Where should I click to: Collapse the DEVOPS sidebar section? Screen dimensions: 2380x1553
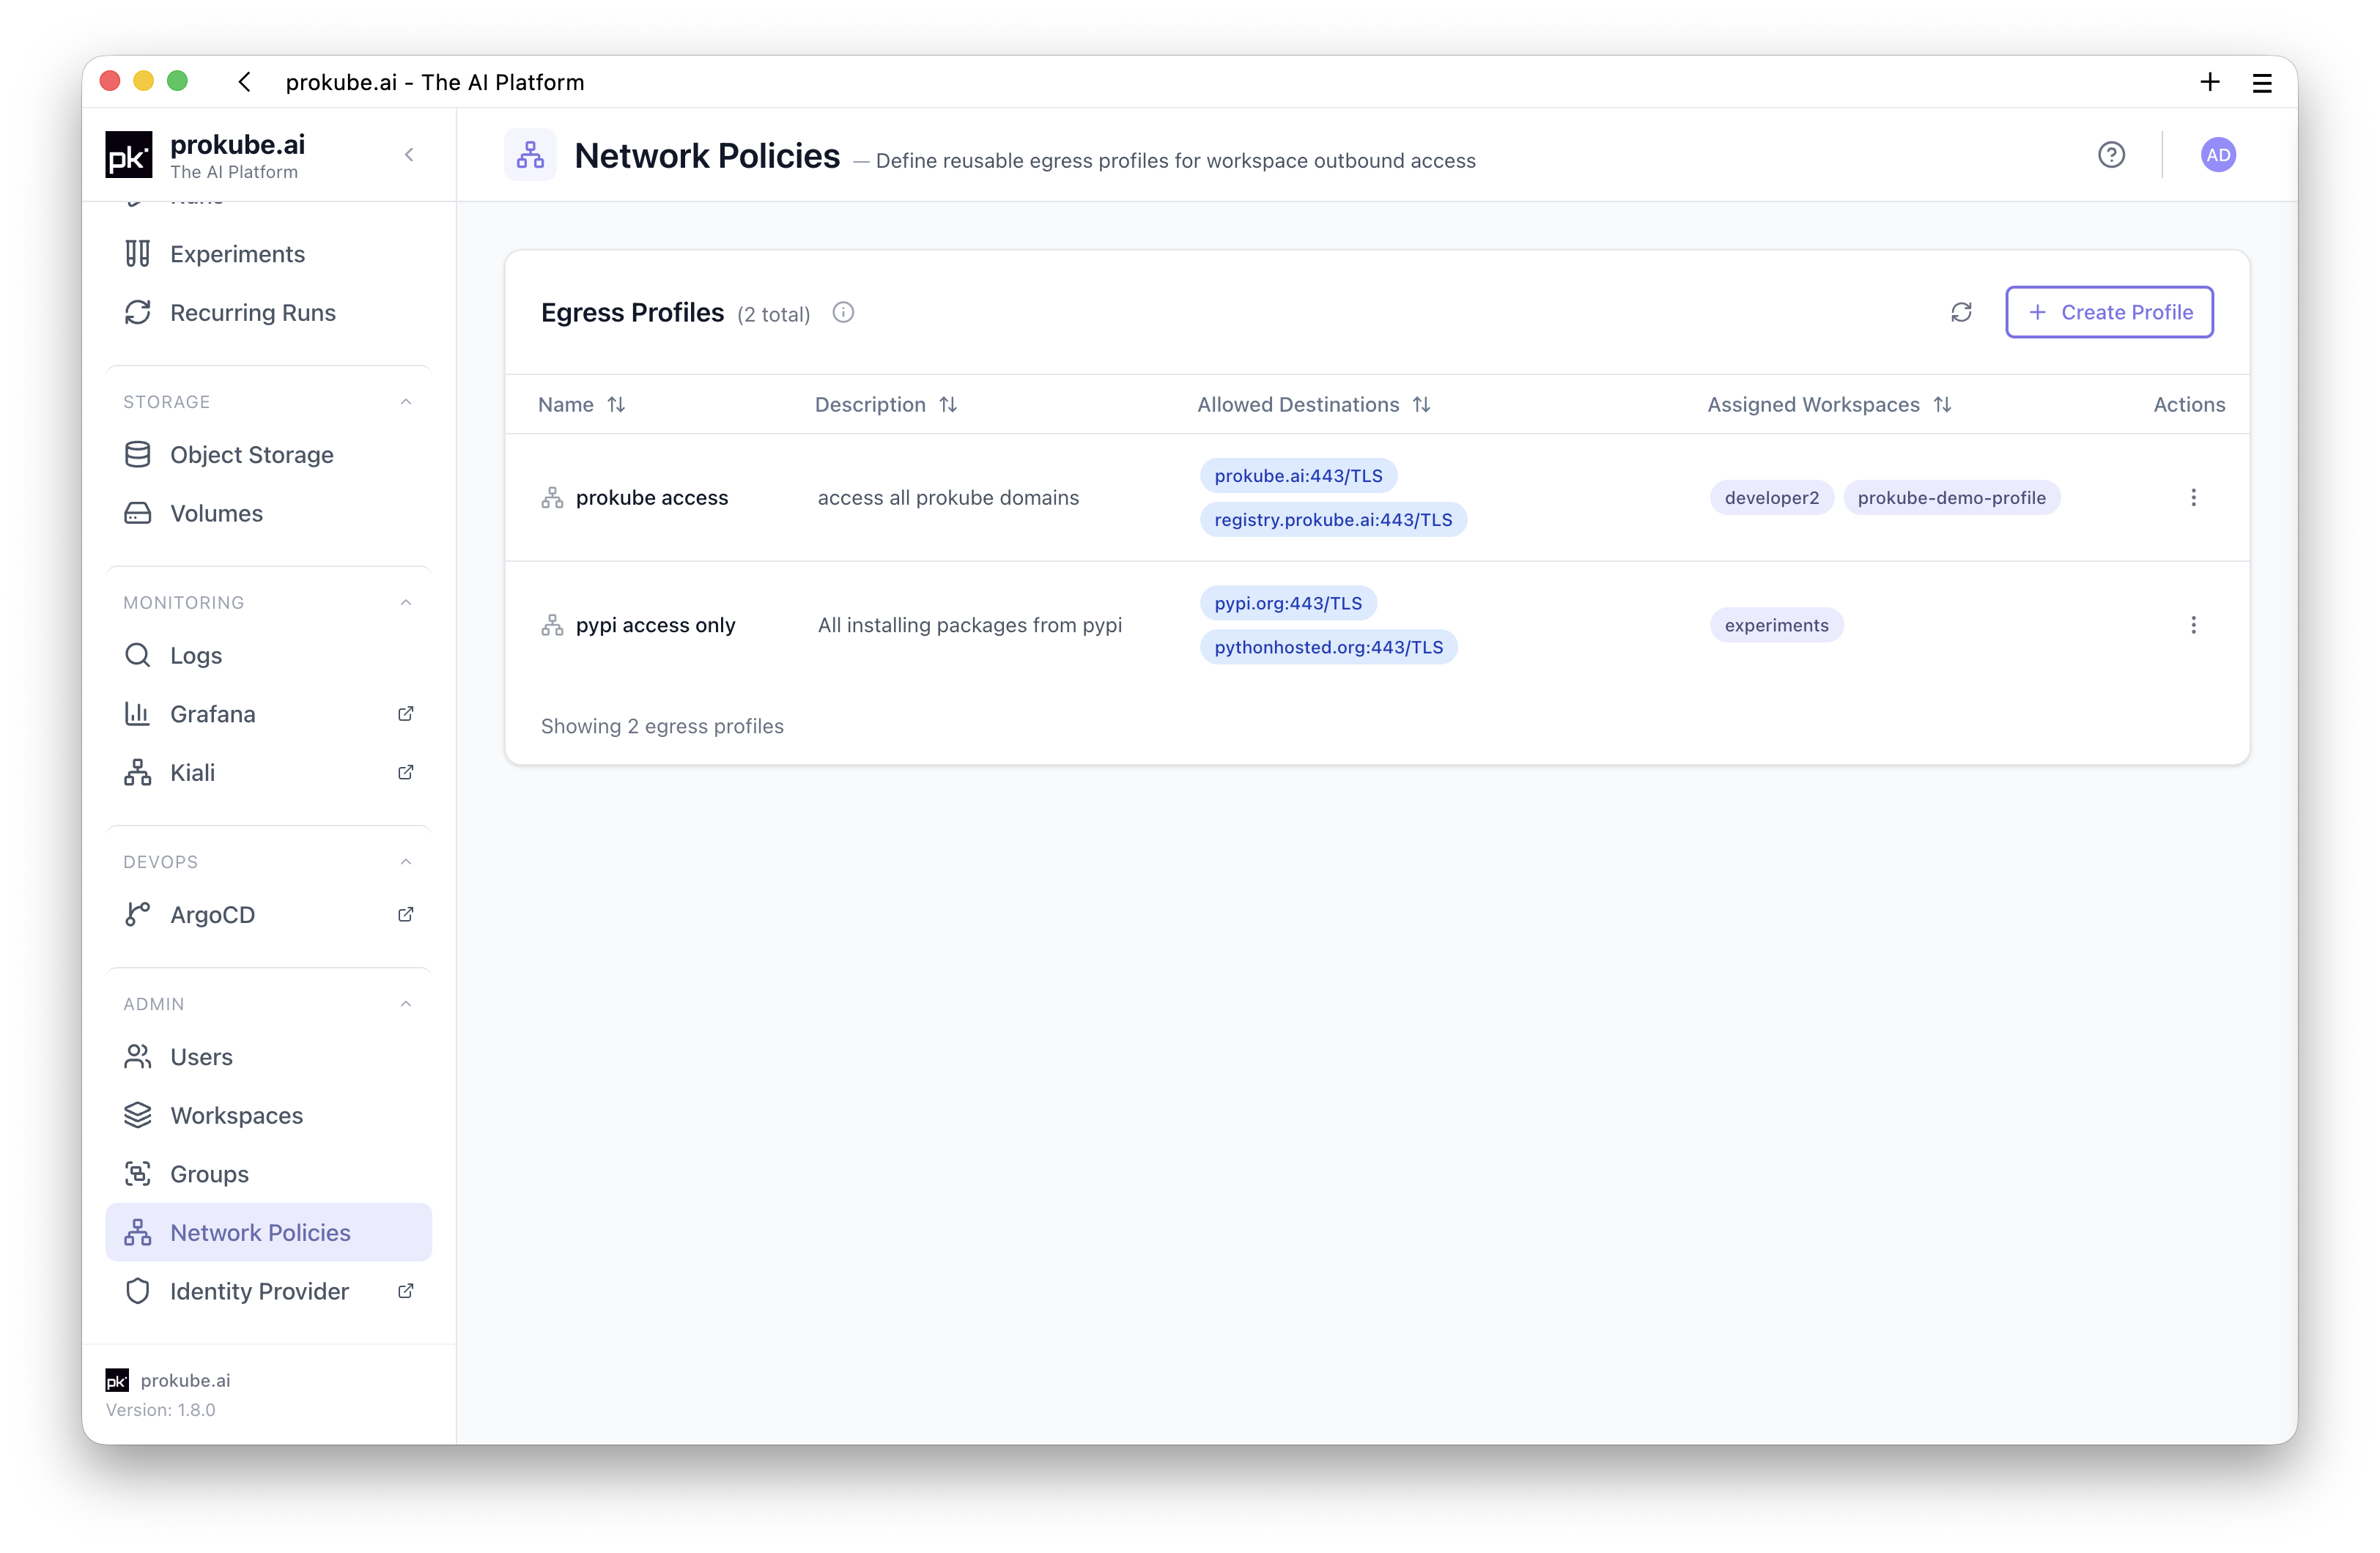tap(406, 862)
